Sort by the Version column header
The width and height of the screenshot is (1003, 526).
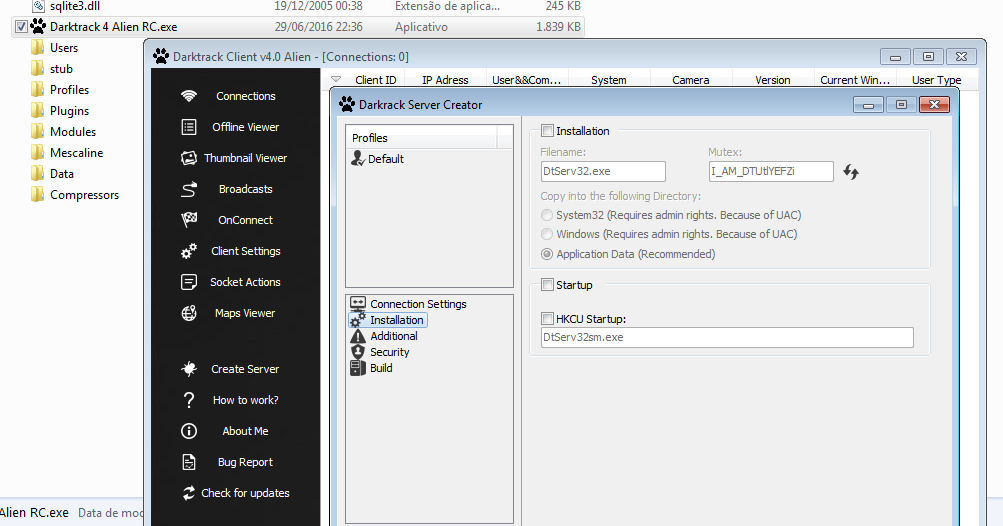point(773,80)
